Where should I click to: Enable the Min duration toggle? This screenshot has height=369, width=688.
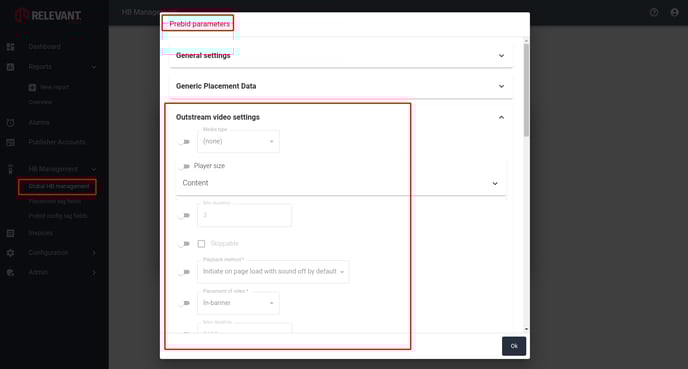(x=184, y=215)
